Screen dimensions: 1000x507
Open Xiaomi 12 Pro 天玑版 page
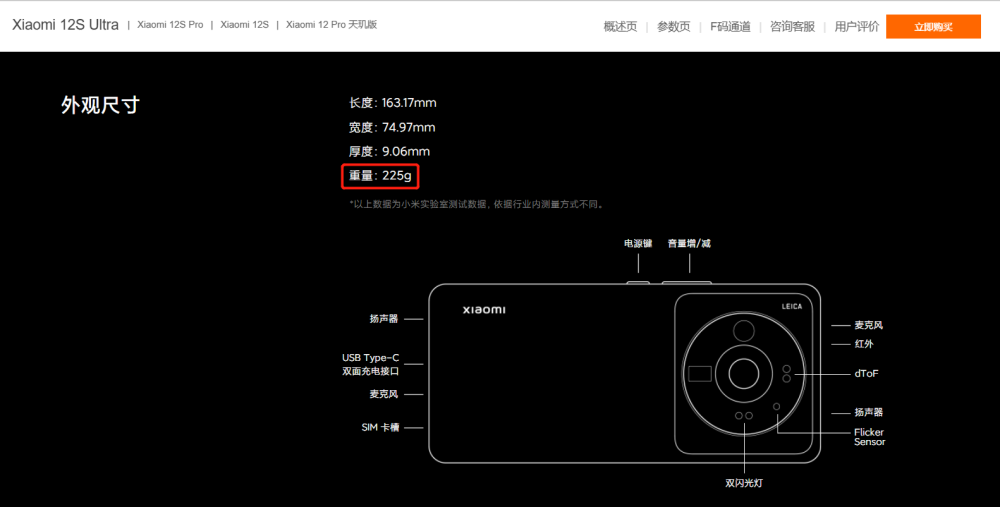pos(332,25)
